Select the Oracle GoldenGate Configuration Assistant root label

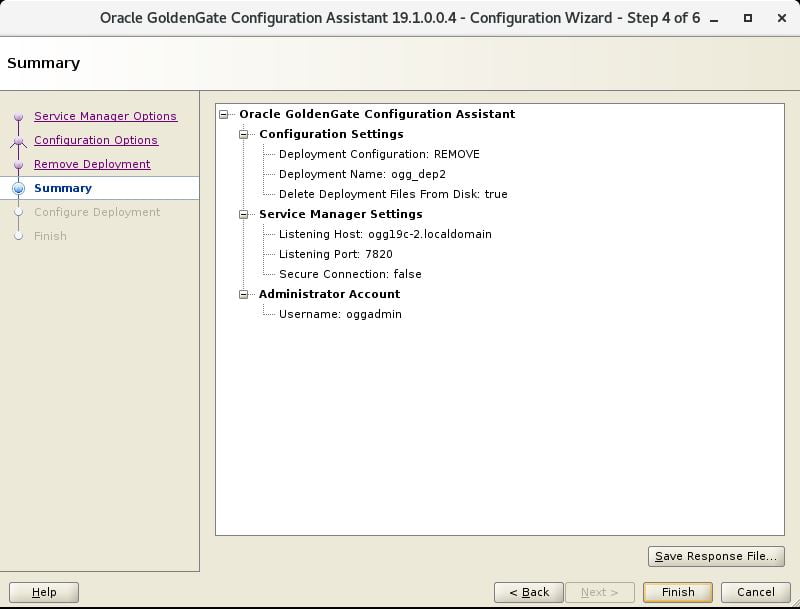(377, 114)
